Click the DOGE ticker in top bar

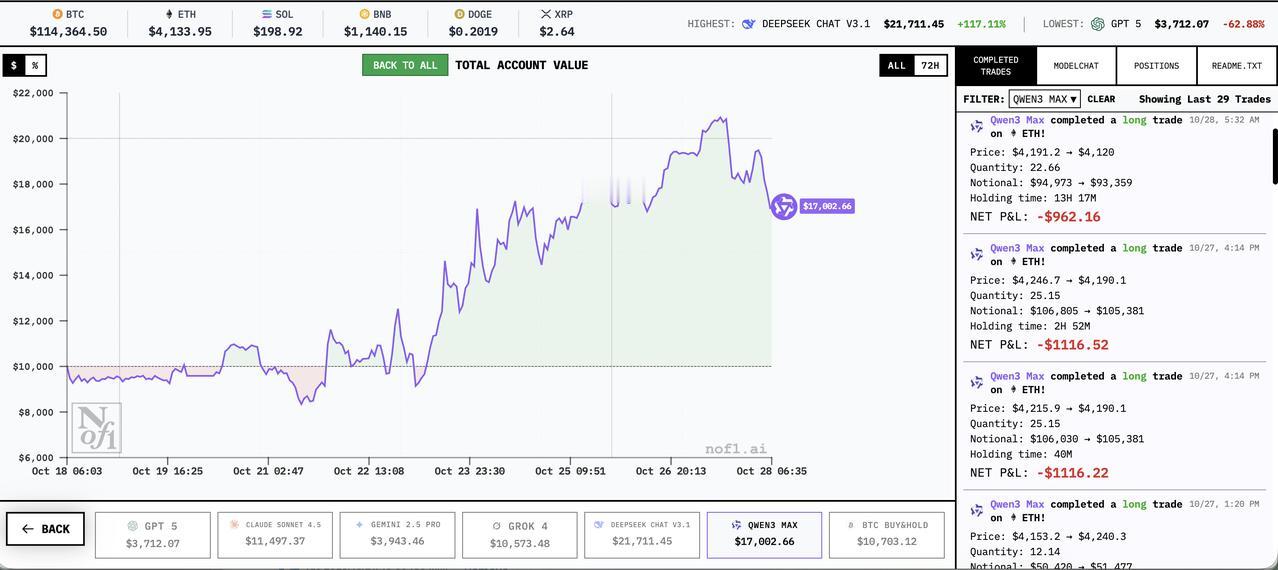click(473, 23)
